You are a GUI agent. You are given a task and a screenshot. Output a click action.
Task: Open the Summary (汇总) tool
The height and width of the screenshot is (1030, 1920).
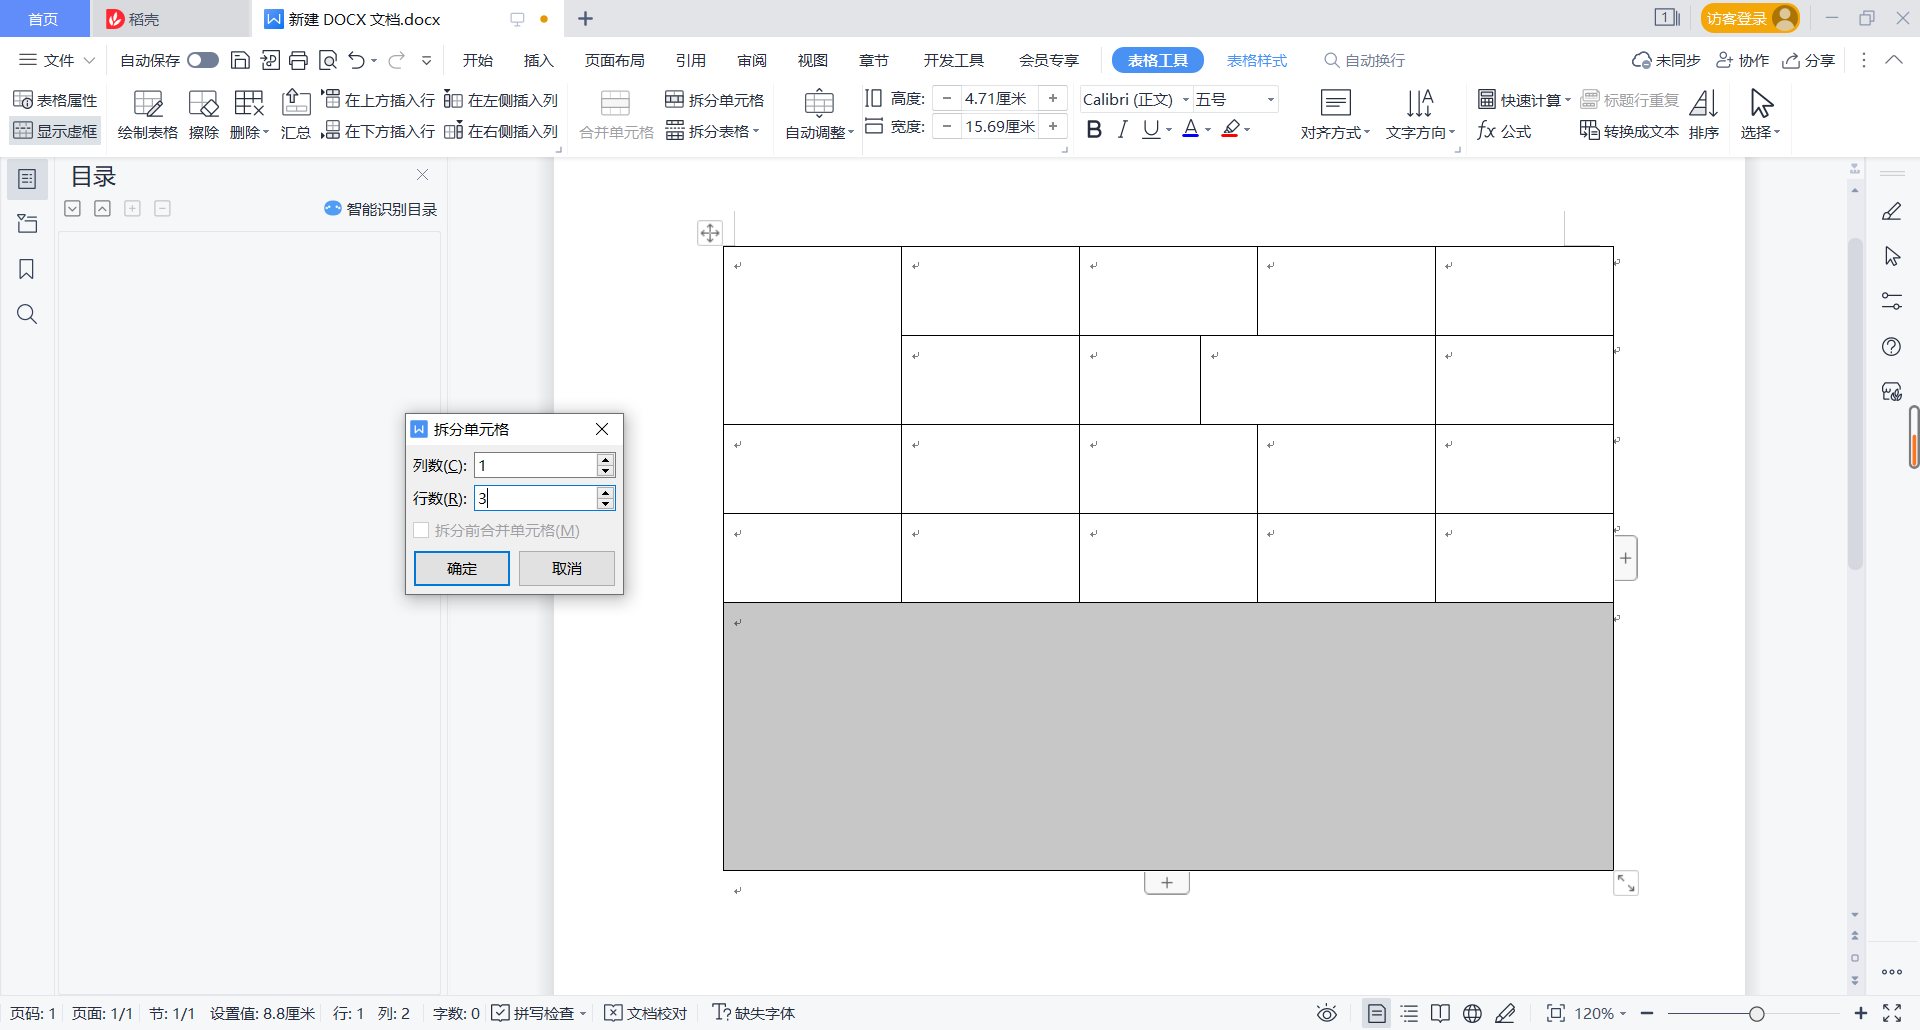coord(296,116)
